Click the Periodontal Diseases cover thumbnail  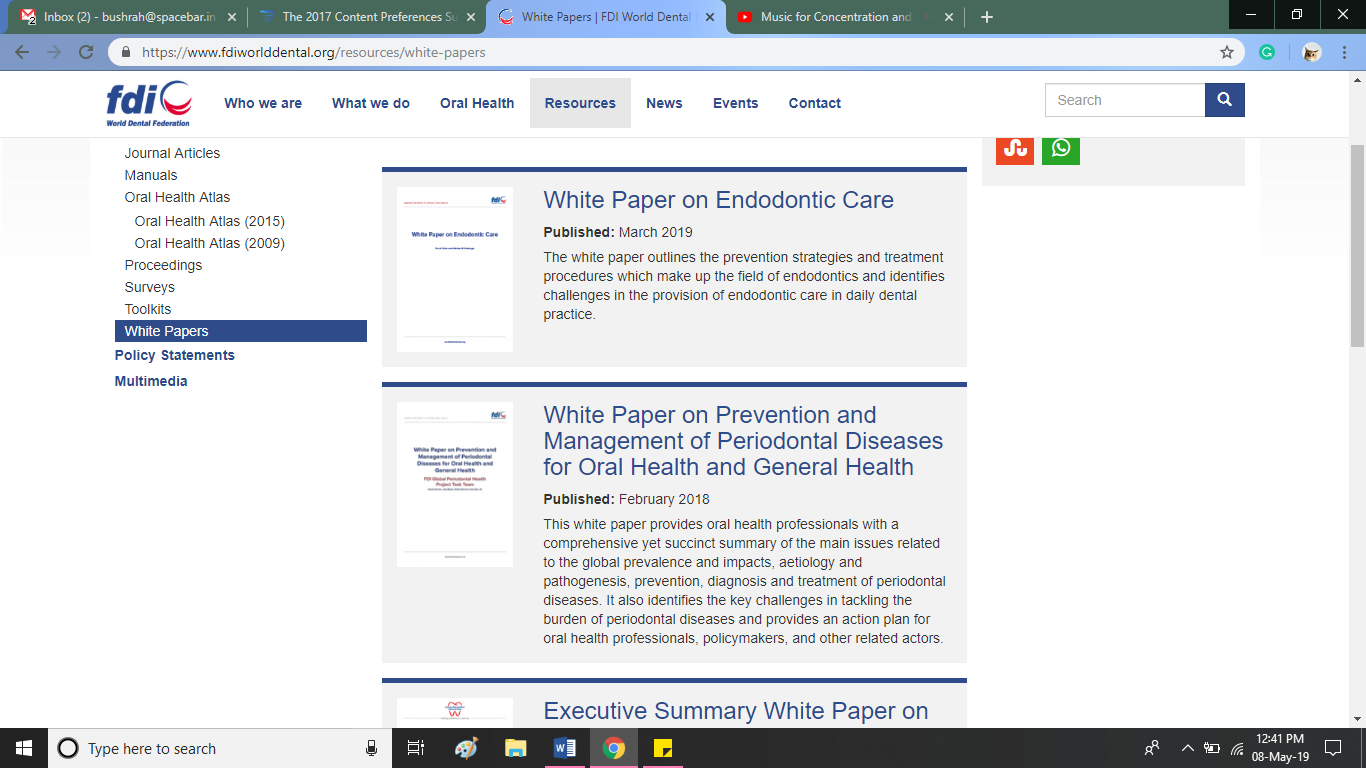coord(455,484)
